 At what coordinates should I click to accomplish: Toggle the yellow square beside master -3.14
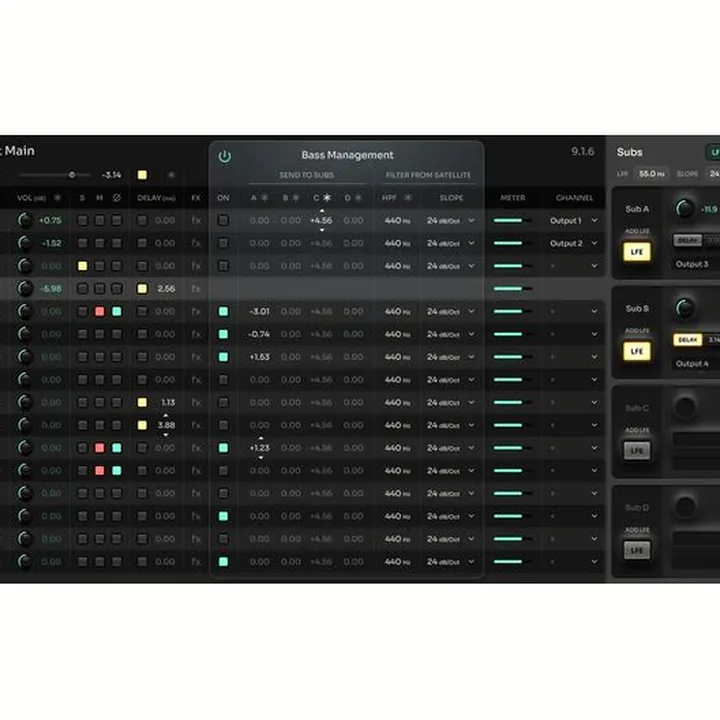pos(142,174)
